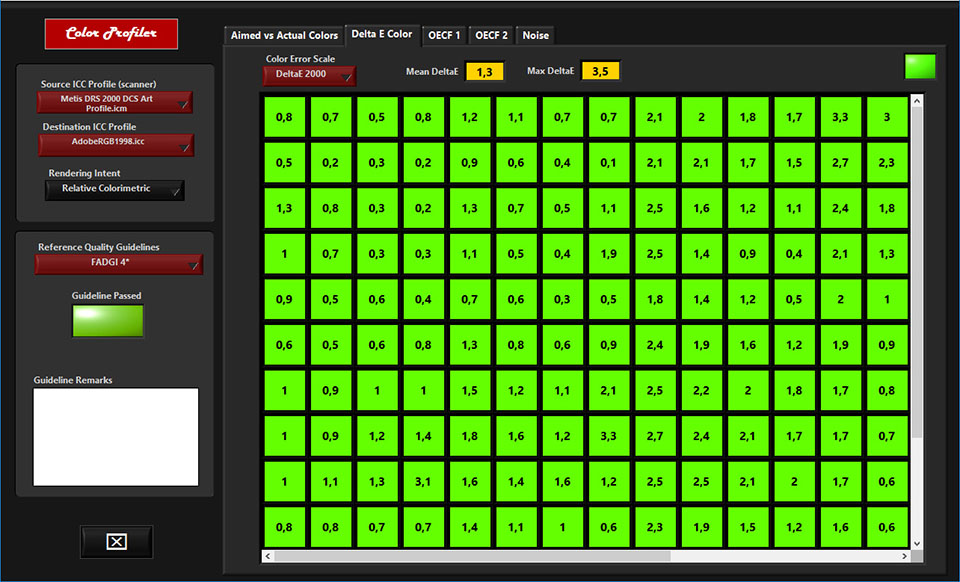Click the vertical scrollbar down arrow
The width and height of the screenshot is (960, 582).
click(x=917, y=543)
